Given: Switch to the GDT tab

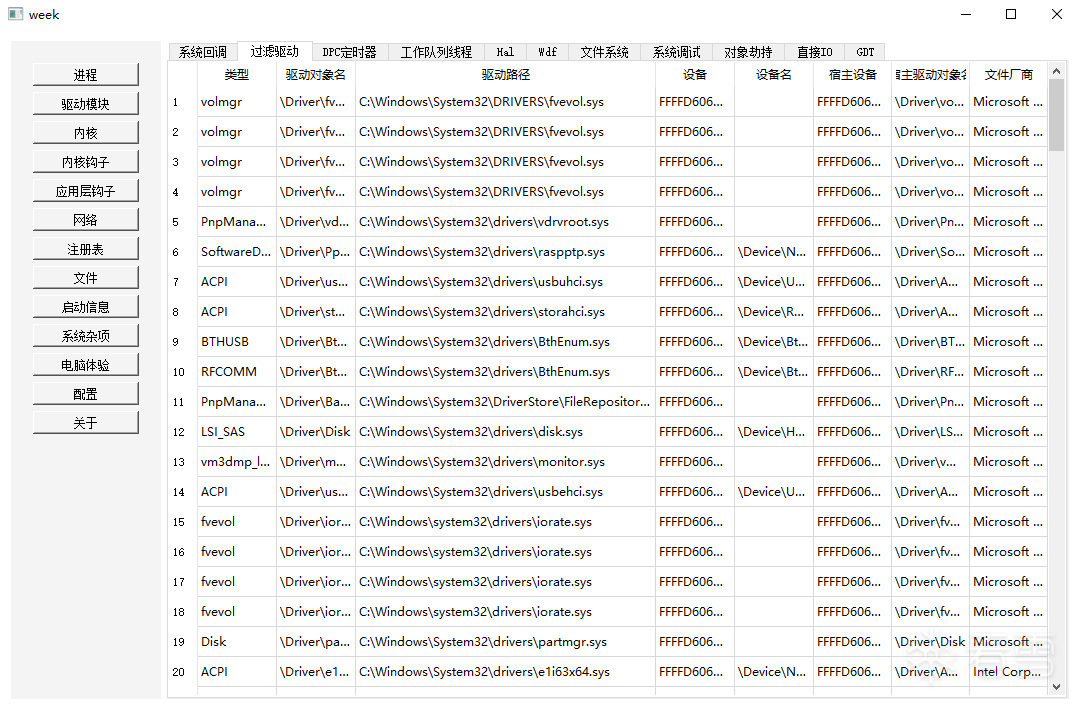Looking at the screenshot, I should pos(865,52).
